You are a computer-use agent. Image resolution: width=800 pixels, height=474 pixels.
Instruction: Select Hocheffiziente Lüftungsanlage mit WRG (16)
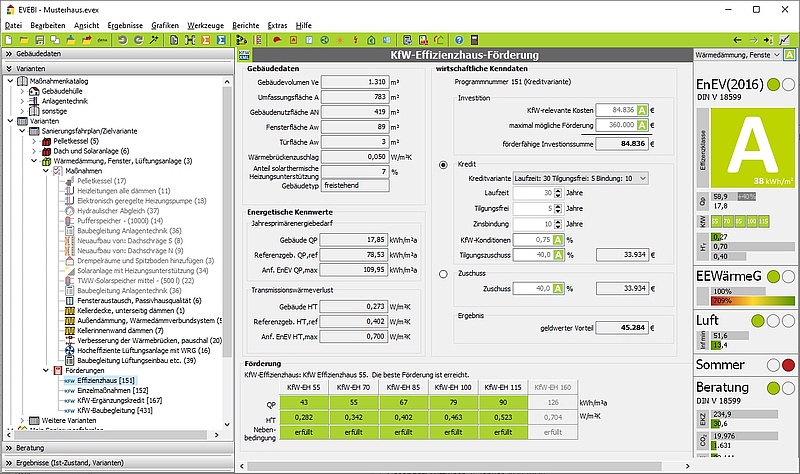[143, 351]
